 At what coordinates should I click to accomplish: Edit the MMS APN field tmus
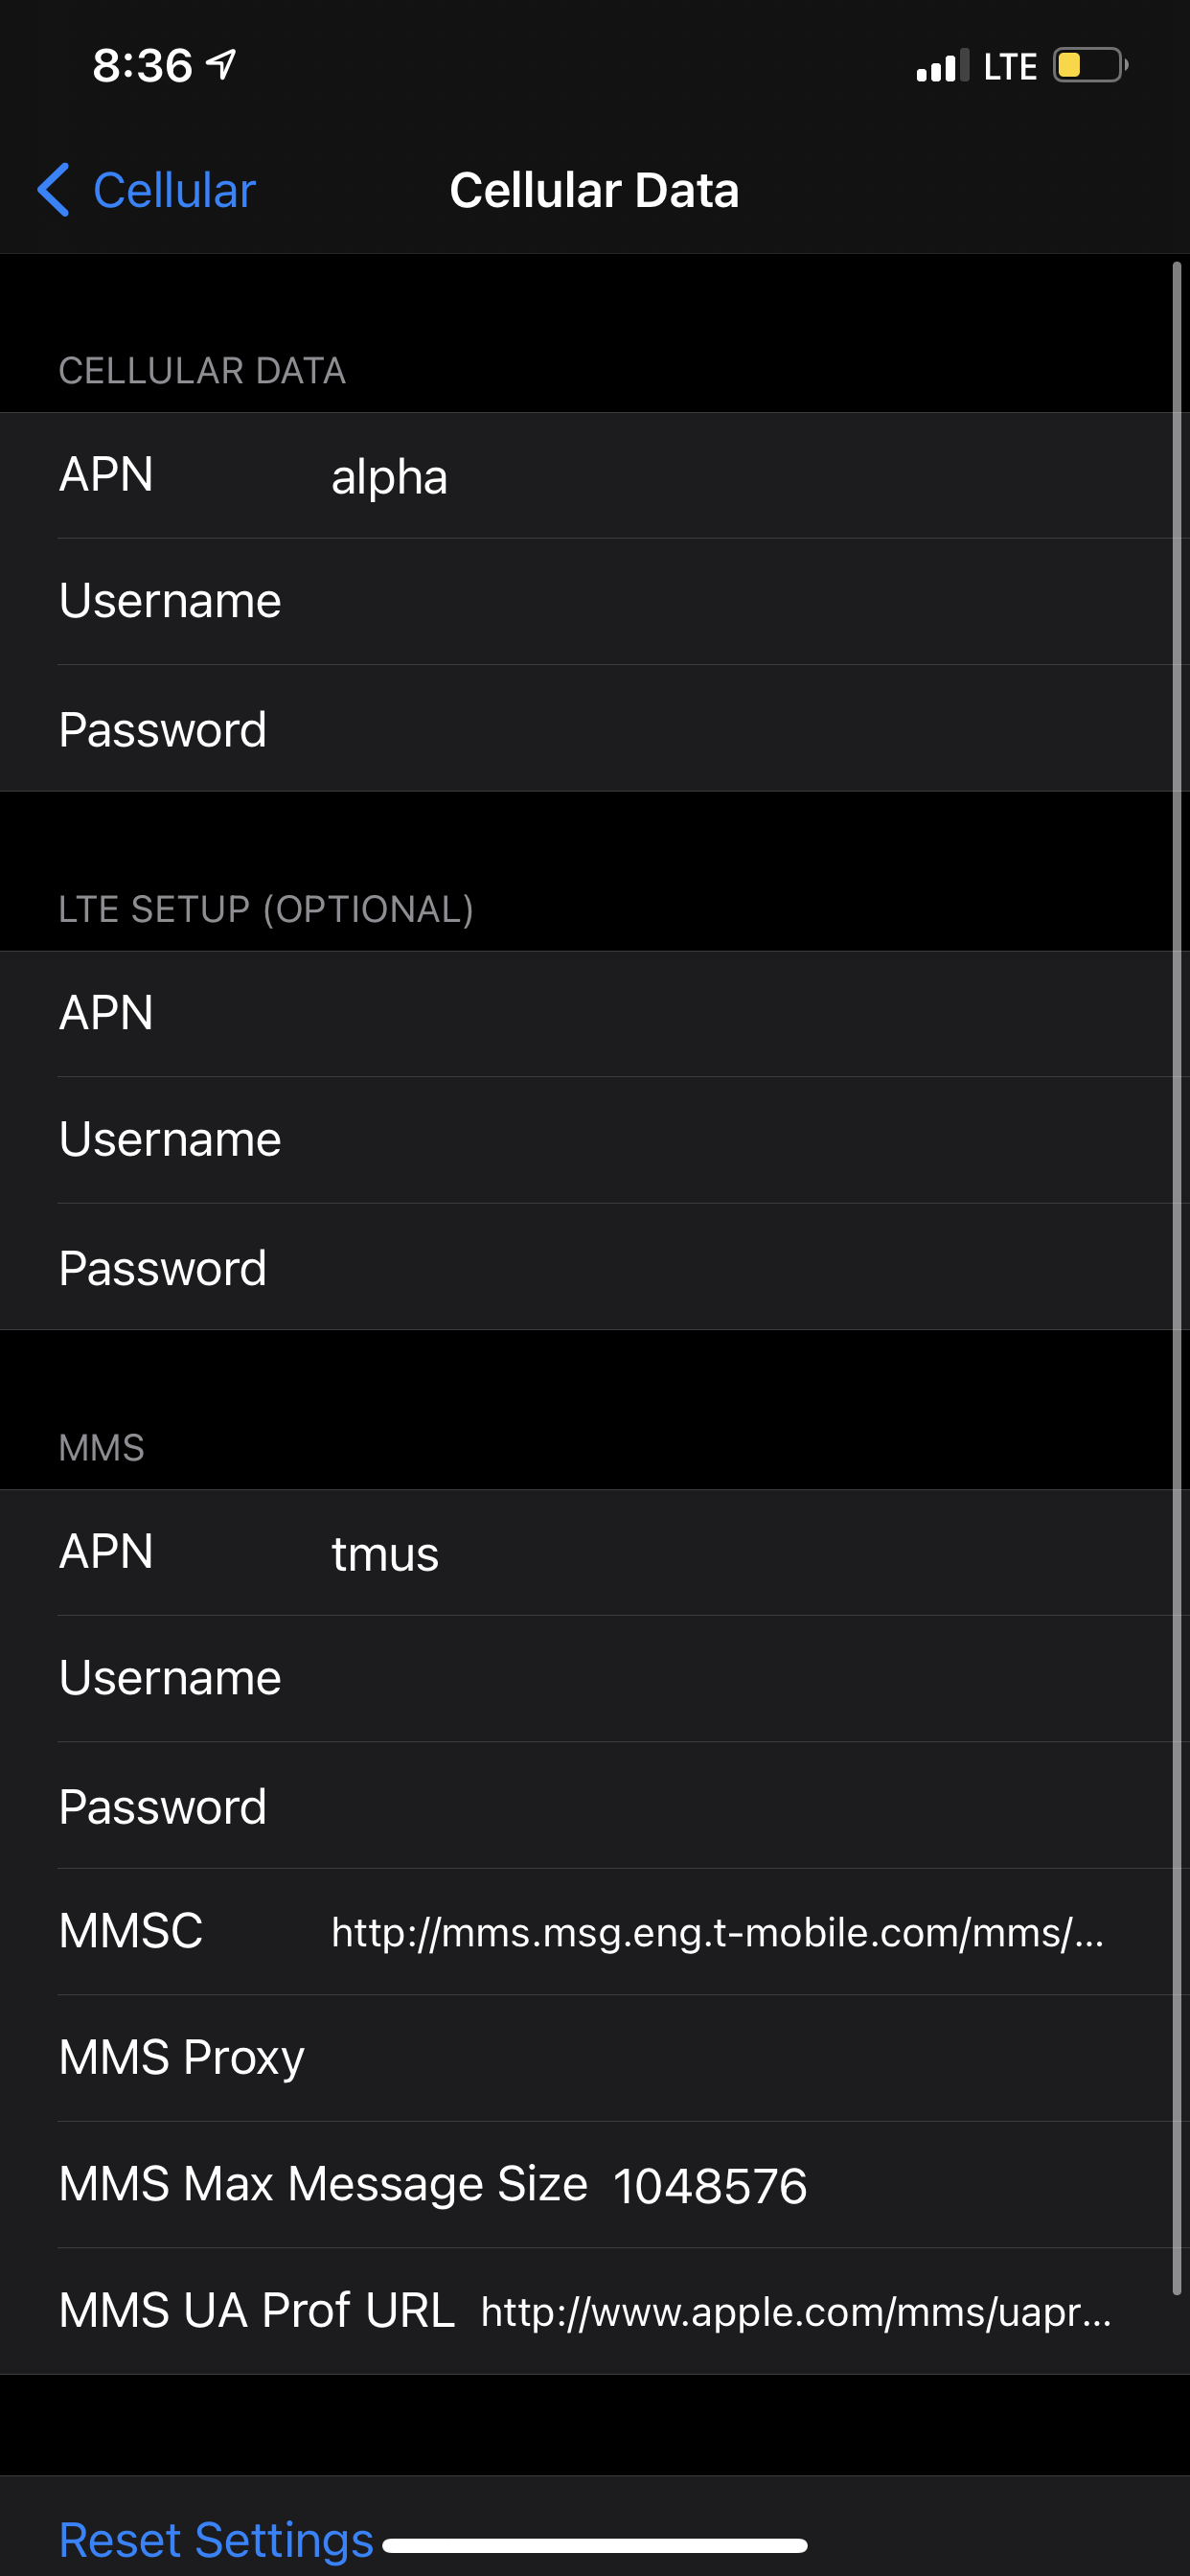click(595, 1553)
